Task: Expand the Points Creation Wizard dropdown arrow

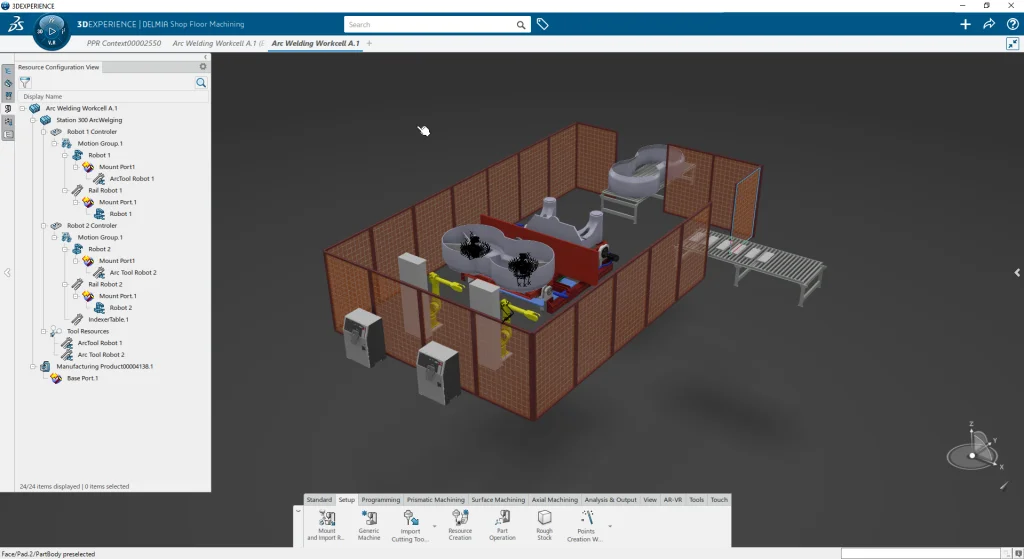Action: 610,525
